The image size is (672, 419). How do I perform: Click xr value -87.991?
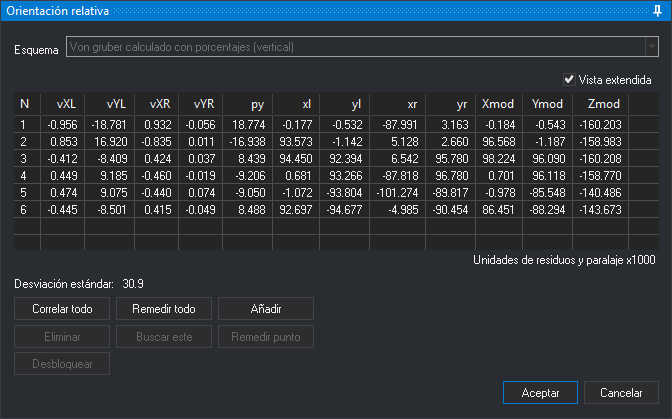[398, 125]
